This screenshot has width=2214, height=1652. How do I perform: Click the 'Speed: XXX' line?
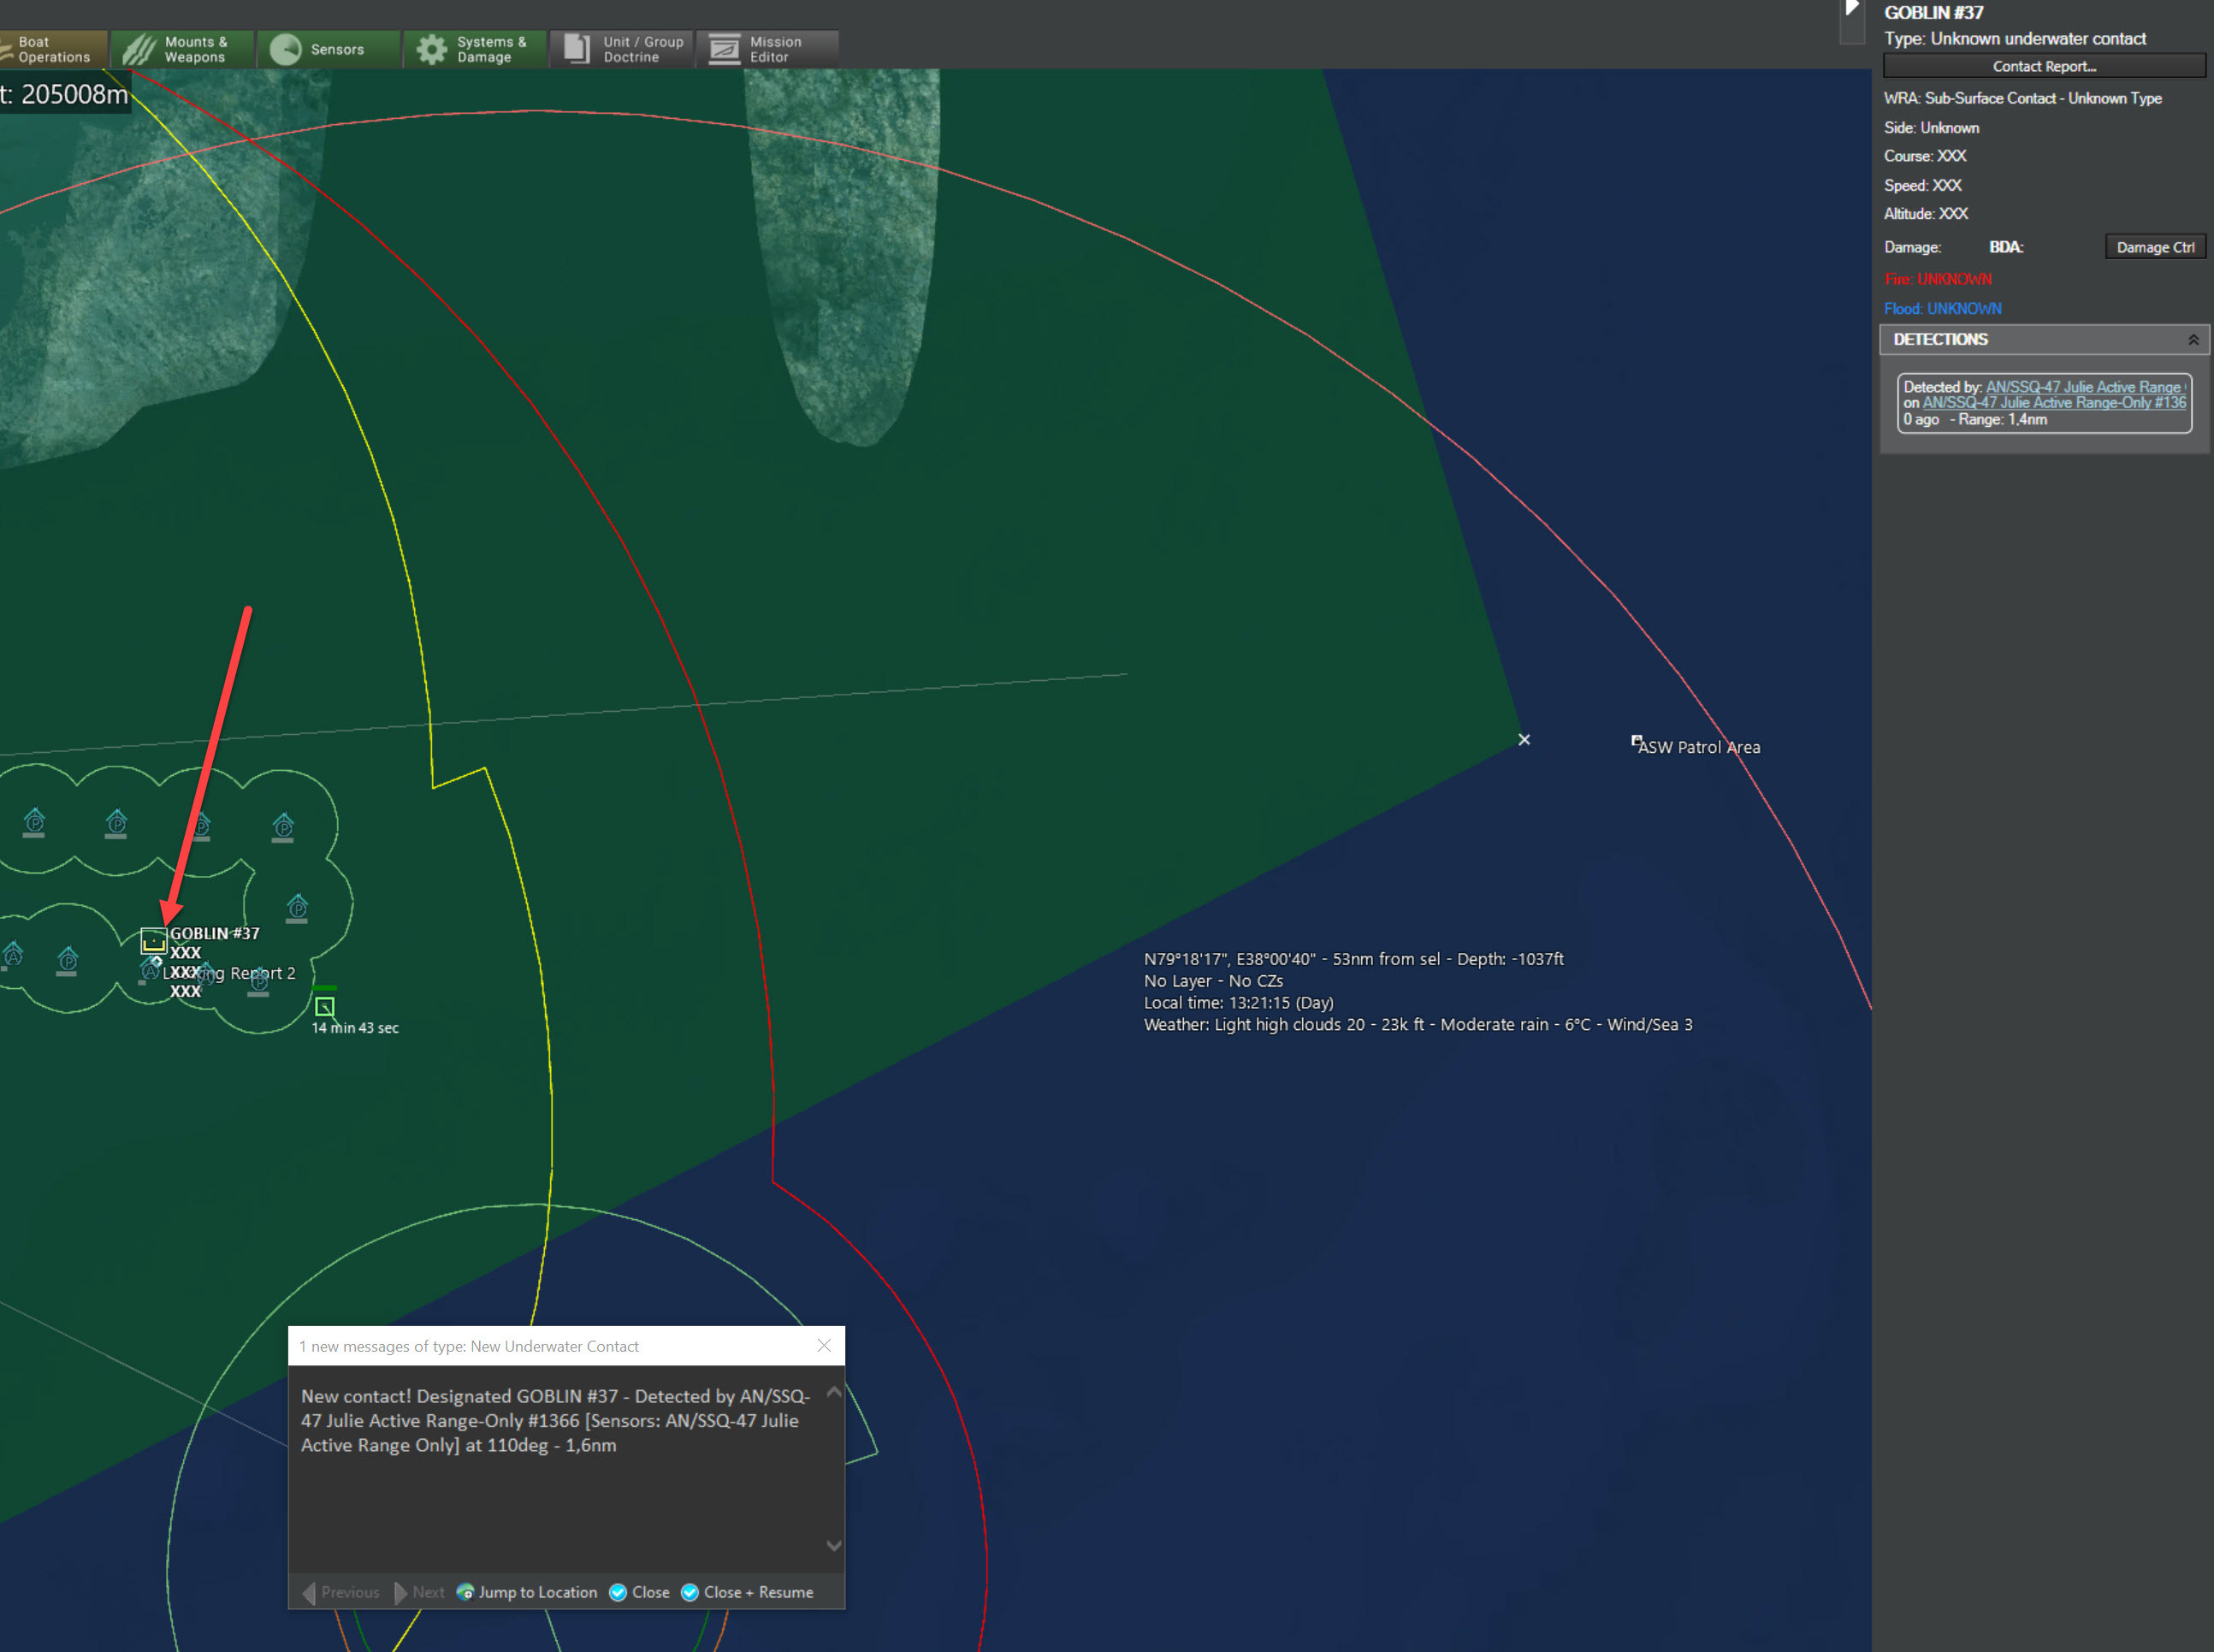pos(1923,185)
